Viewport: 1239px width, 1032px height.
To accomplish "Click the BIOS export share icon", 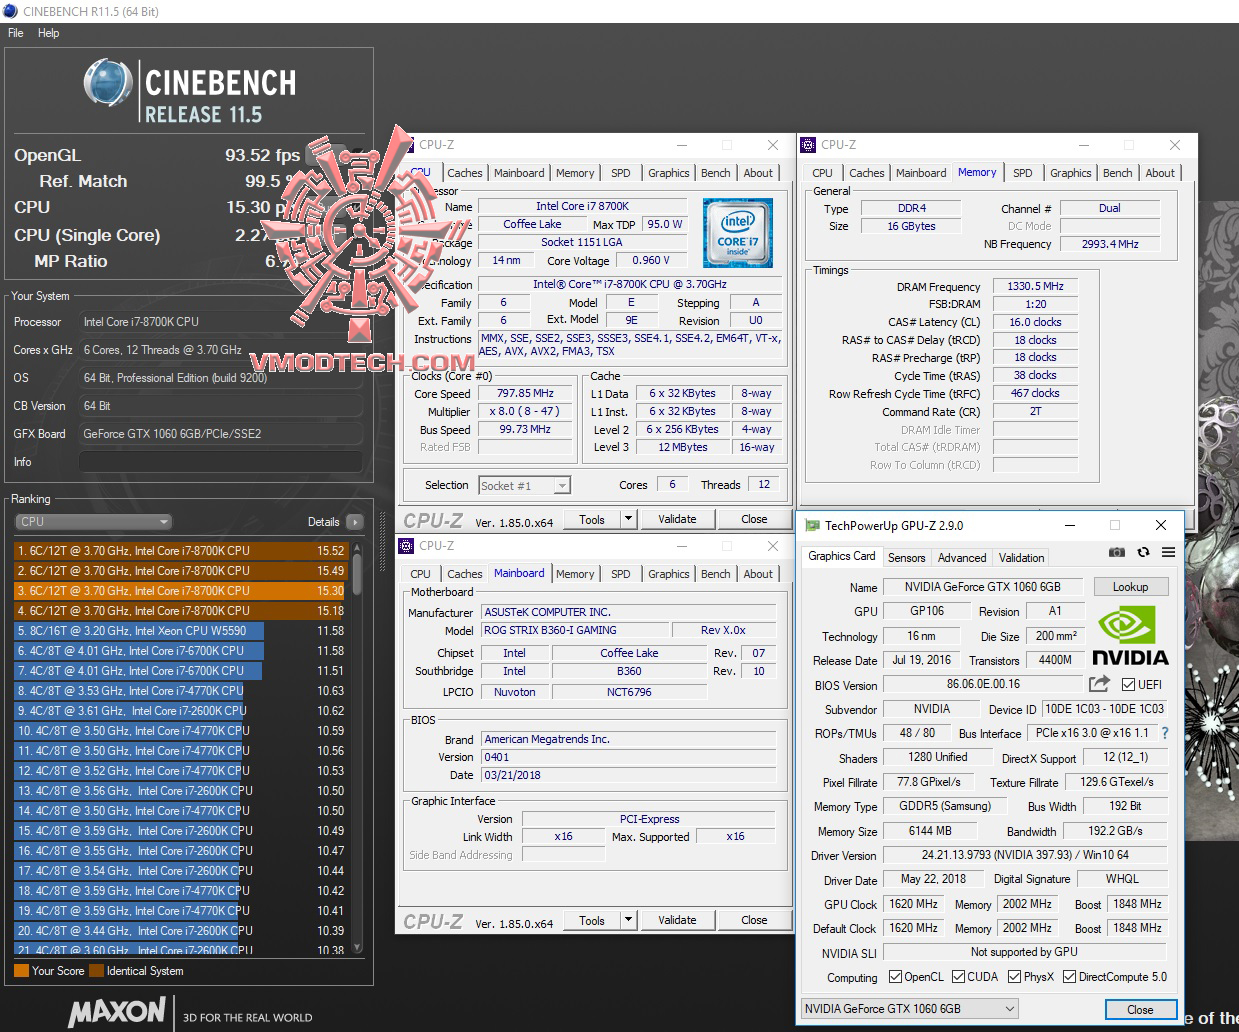I will (x=1099, y=684).
